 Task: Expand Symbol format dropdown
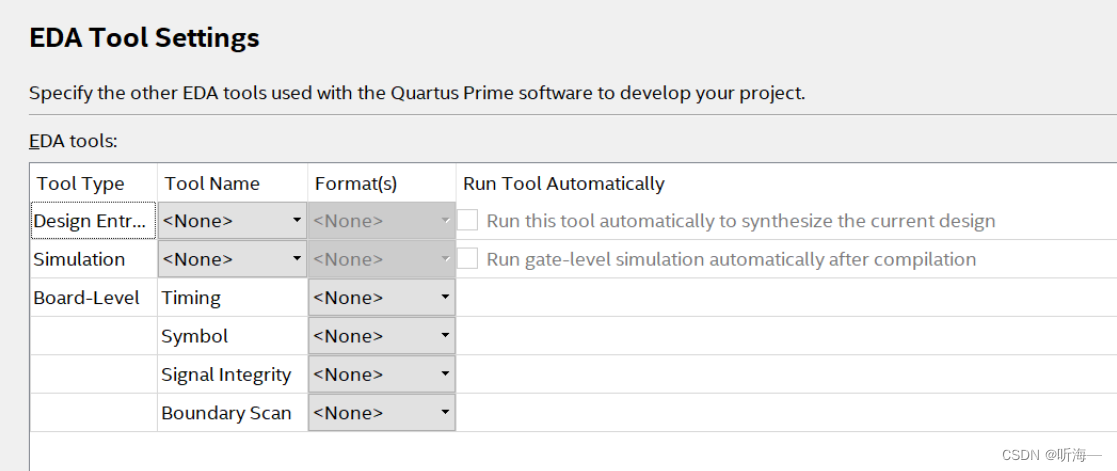click(381, 336)
